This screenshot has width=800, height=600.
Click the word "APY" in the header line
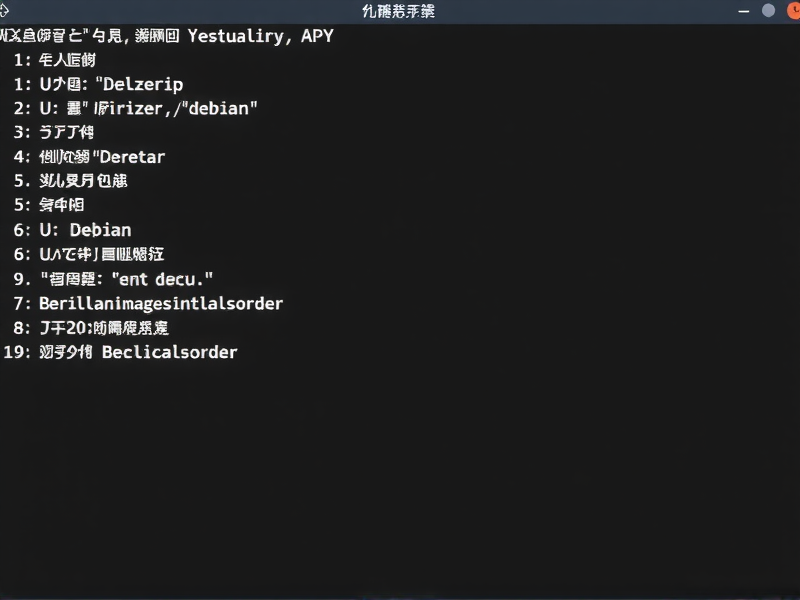click(x=316, y=36)
